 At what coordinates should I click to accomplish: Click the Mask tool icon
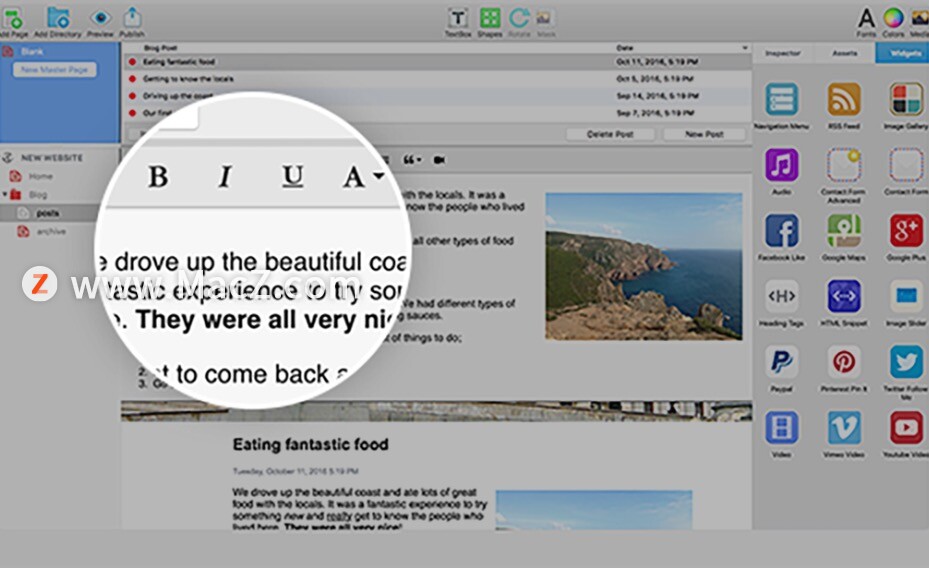(x=544, y=19)
